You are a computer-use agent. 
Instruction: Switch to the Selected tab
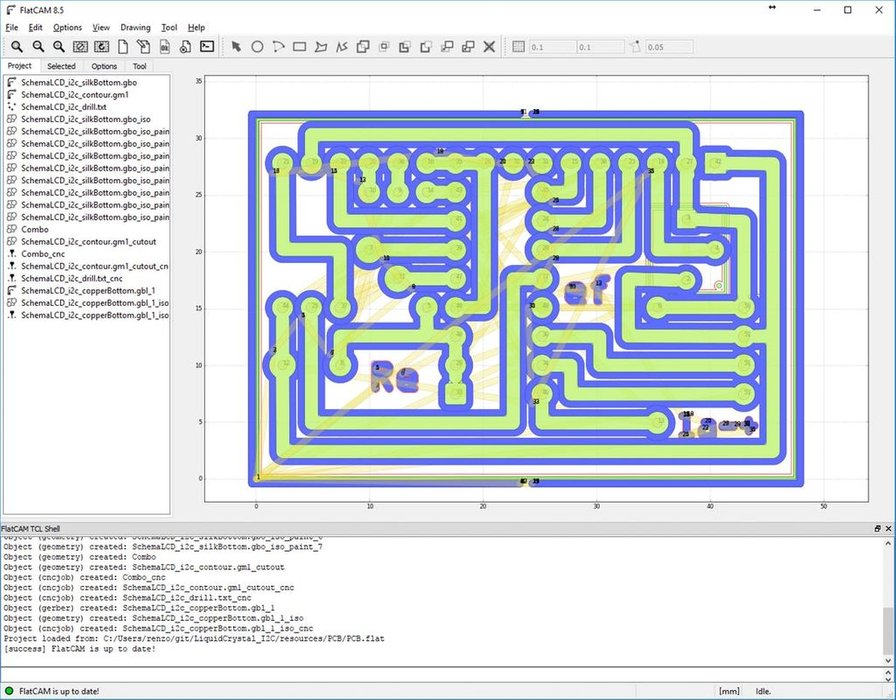[x=61, y=66]
